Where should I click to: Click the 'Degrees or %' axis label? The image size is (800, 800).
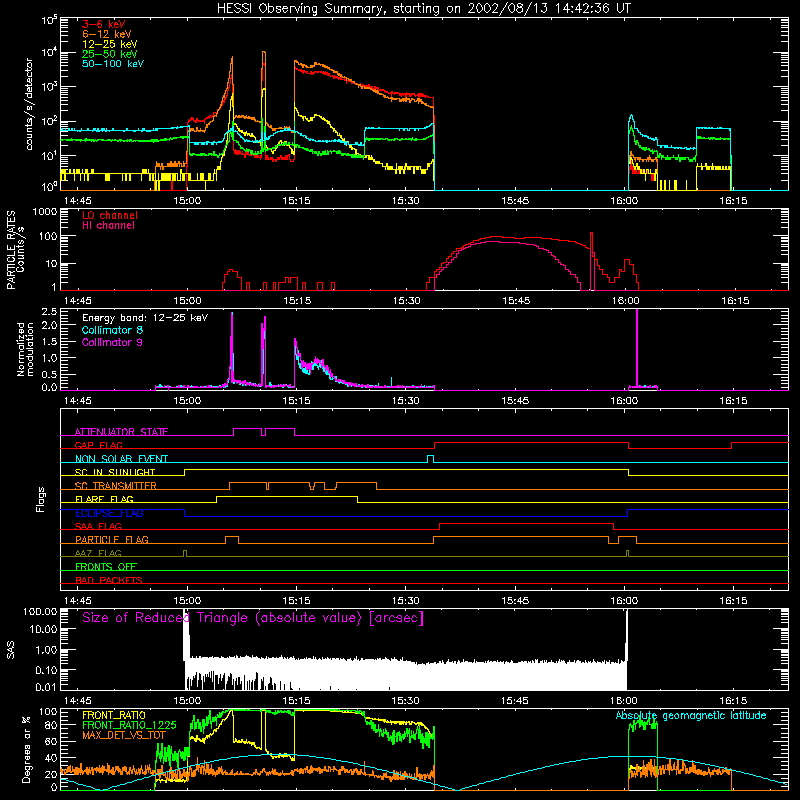pyautogui.click(x=26, y=749)
